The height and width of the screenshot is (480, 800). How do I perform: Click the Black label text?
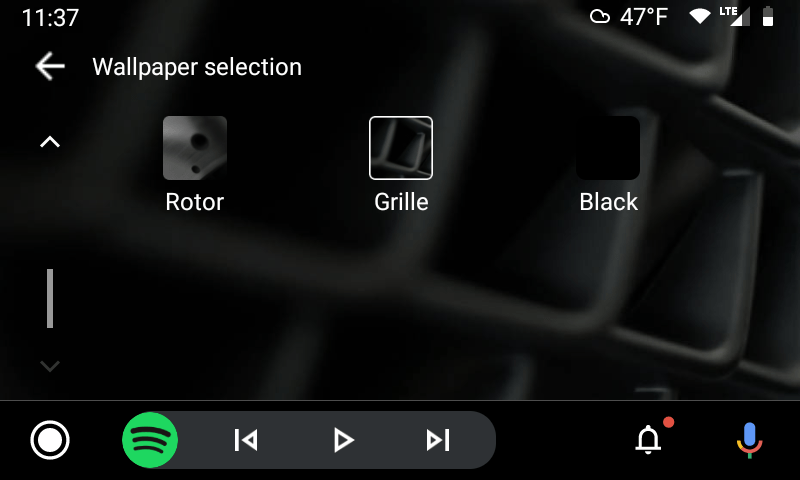pos(608,202)
